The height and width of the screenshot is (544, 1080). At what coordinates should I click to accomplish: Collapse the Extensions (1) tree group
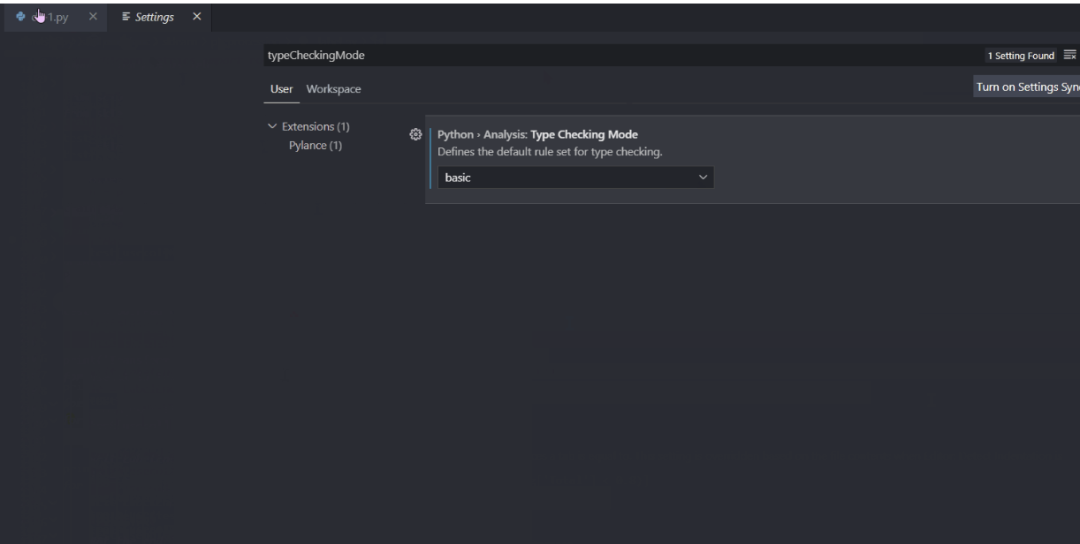(271, 127)
